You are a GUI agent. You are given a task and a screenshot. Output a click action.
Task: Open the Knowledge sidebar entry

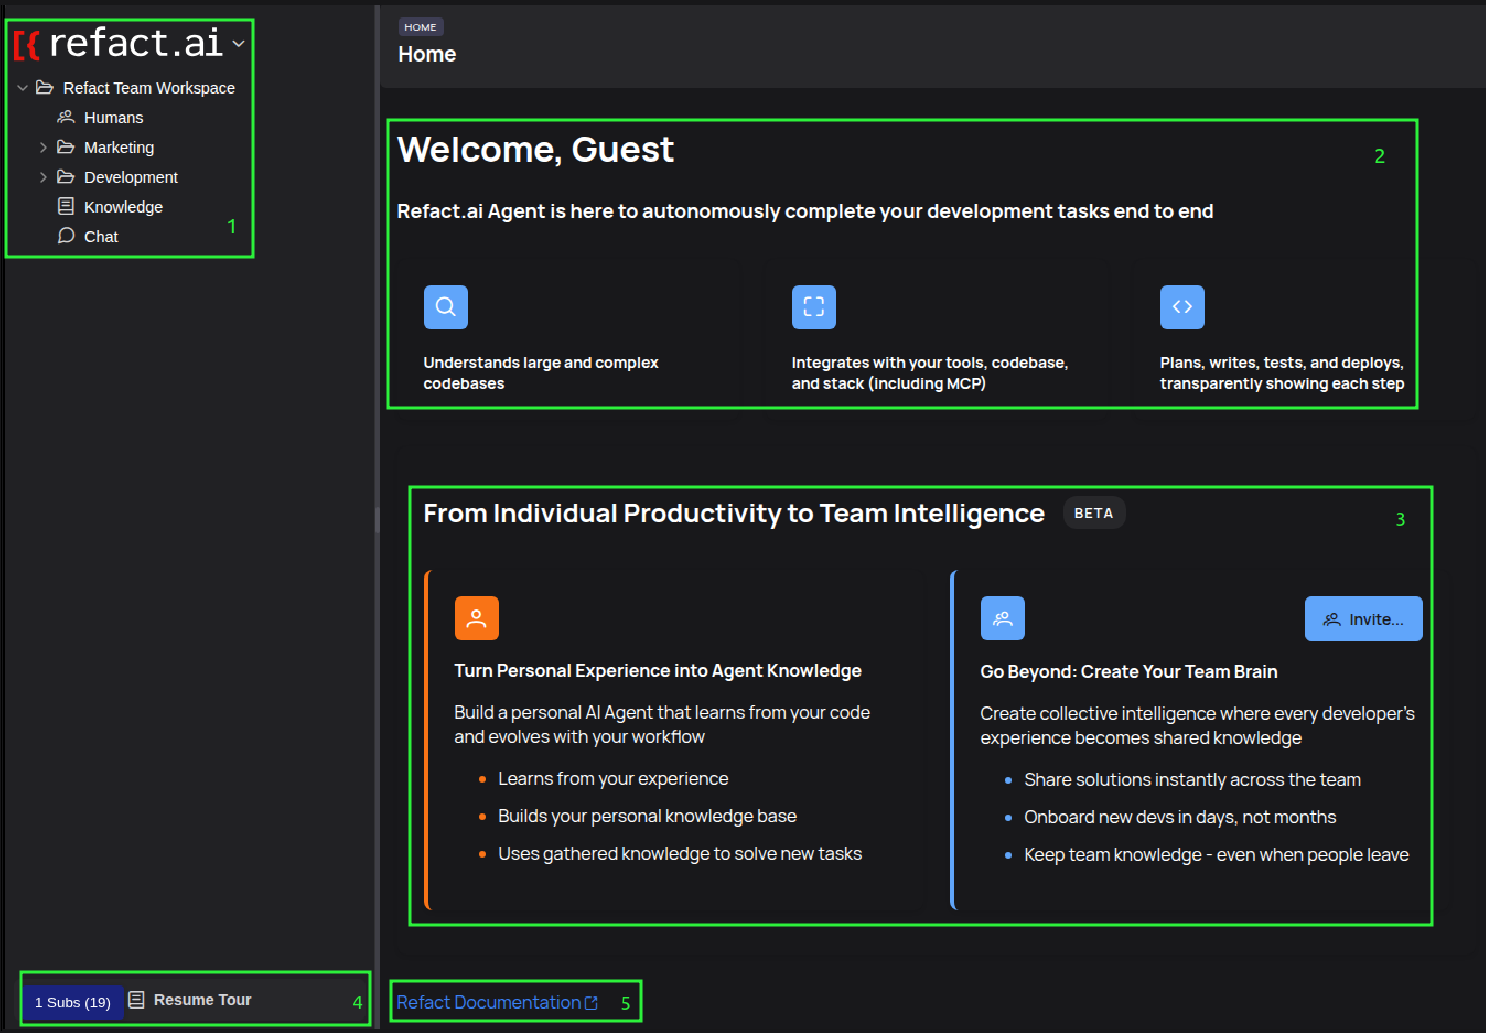pos(123,207)
